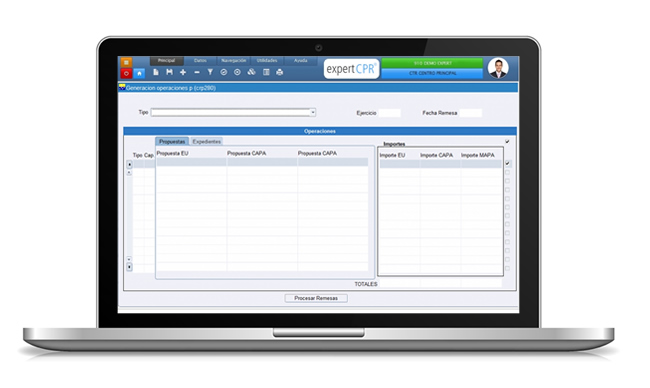
Task: Click the plus add record icon
Action: (x=183, y=72)
